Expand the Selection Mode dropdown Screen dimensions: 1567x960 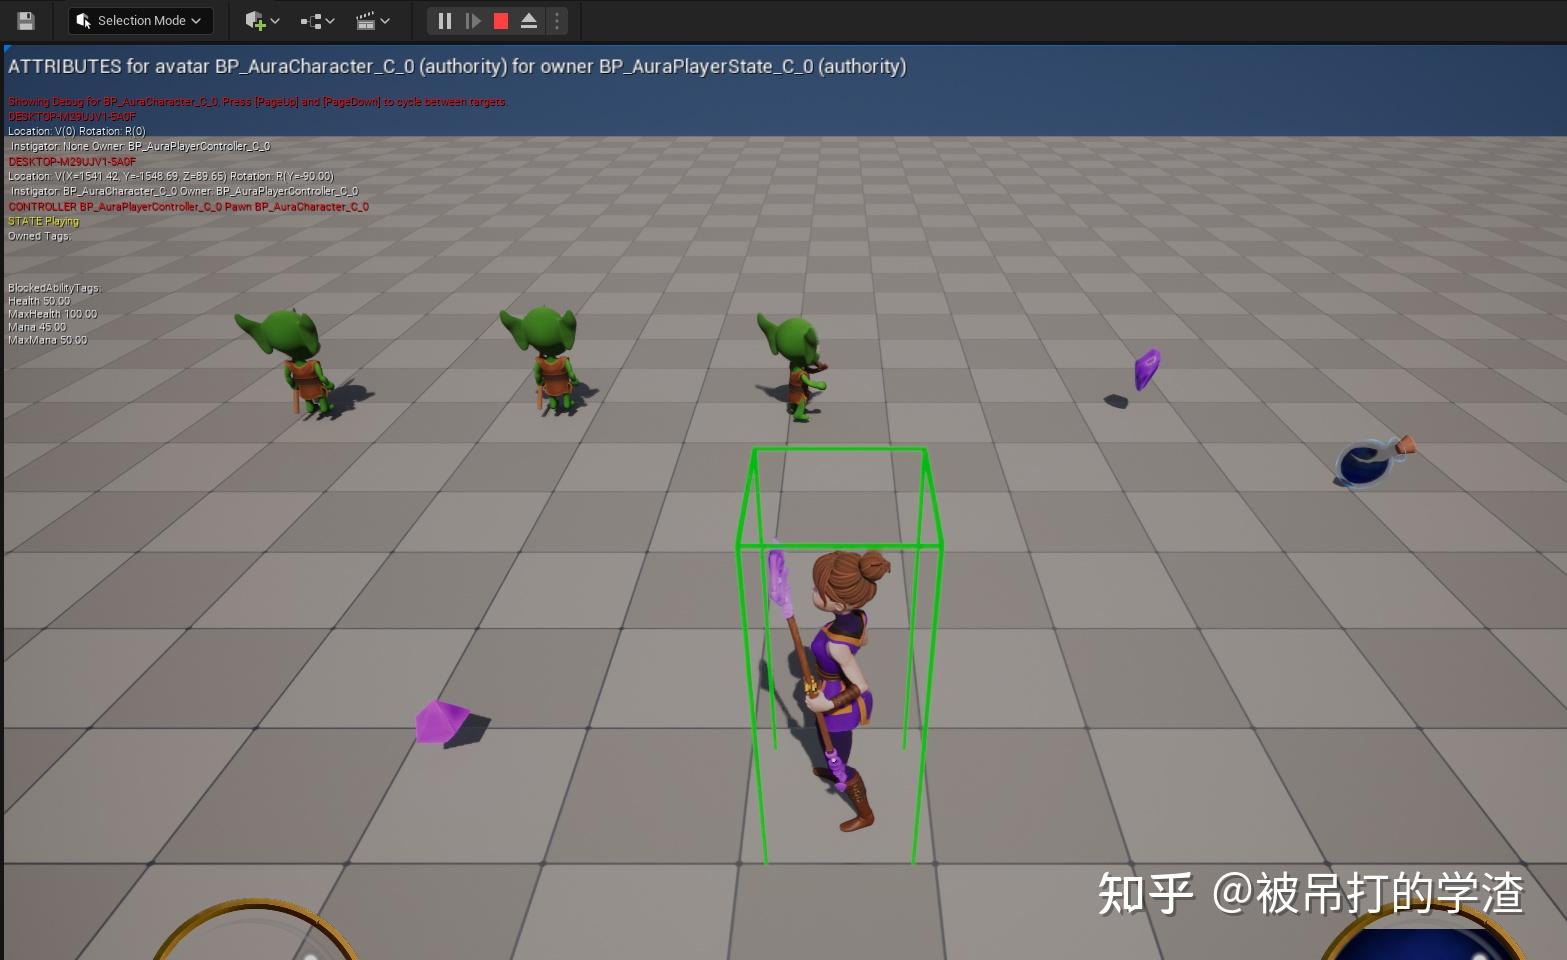pyautogui.click(x=196, y=20)
